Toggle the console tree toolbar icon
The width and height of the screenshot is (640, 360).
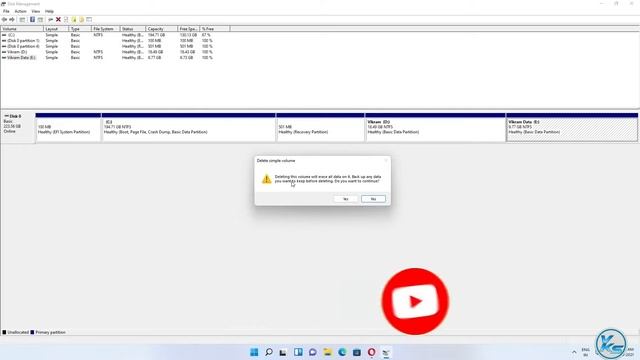22,20
